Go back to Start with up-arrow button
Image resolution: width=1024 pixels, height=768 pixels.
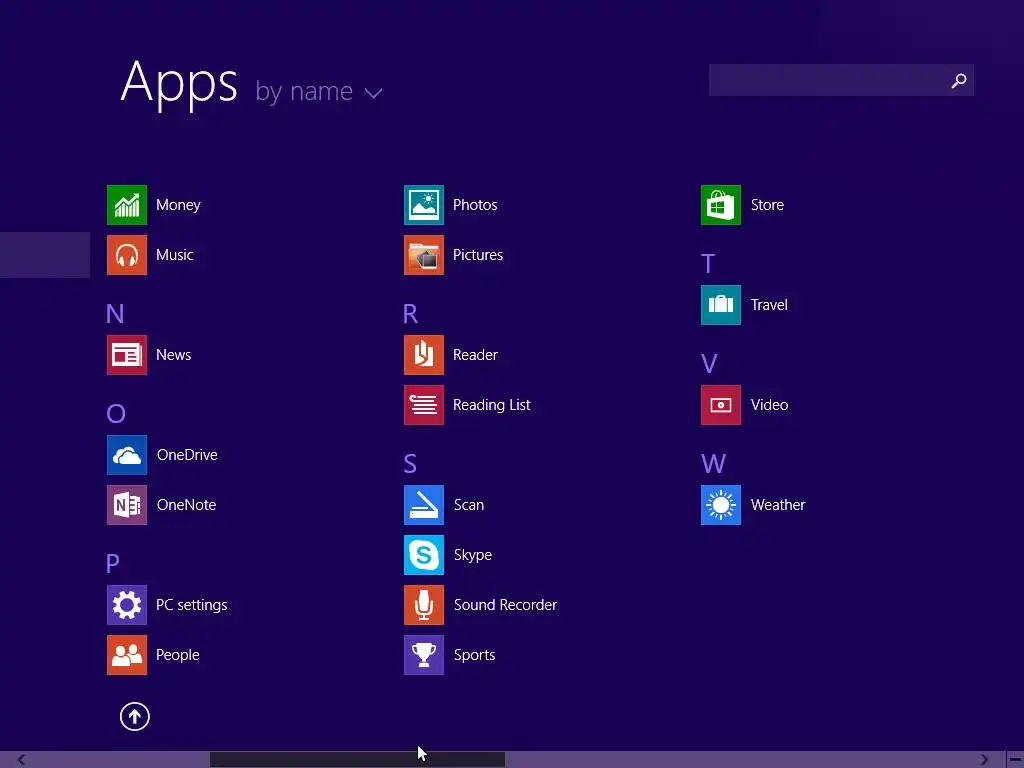tap(135, 716)
